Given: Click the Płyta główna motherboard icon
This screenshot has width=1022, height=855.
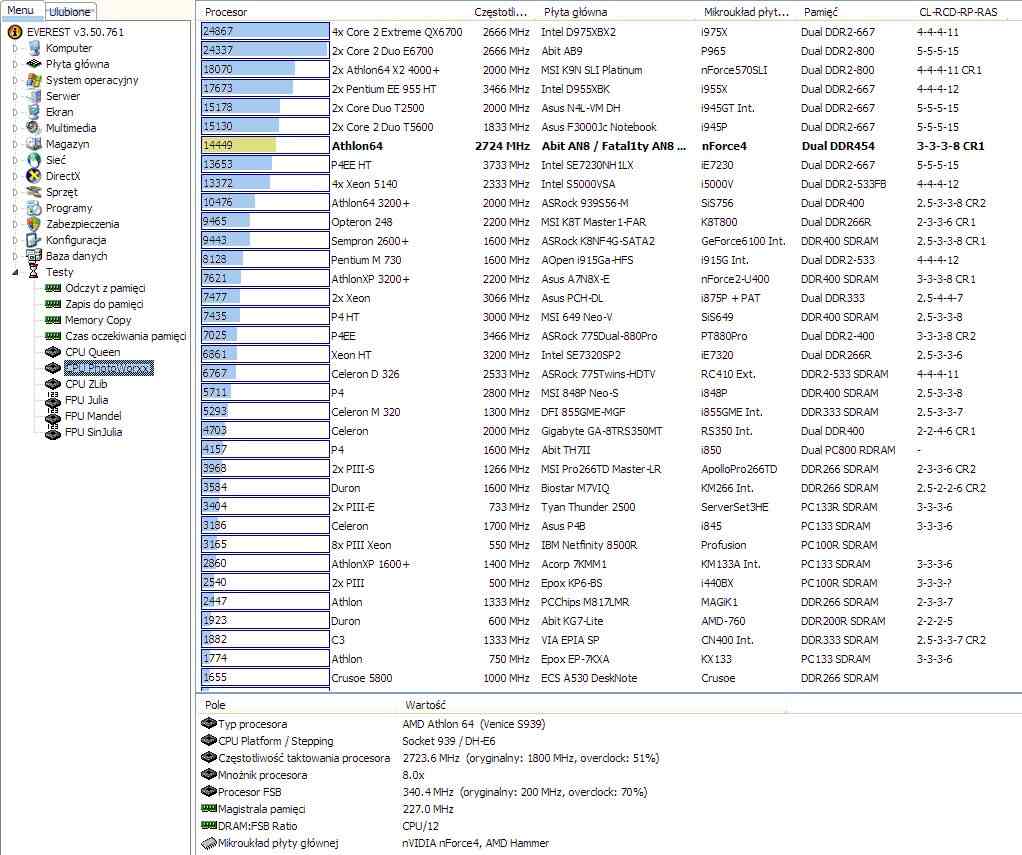Looking at the screenshot, I should point(34,64).
